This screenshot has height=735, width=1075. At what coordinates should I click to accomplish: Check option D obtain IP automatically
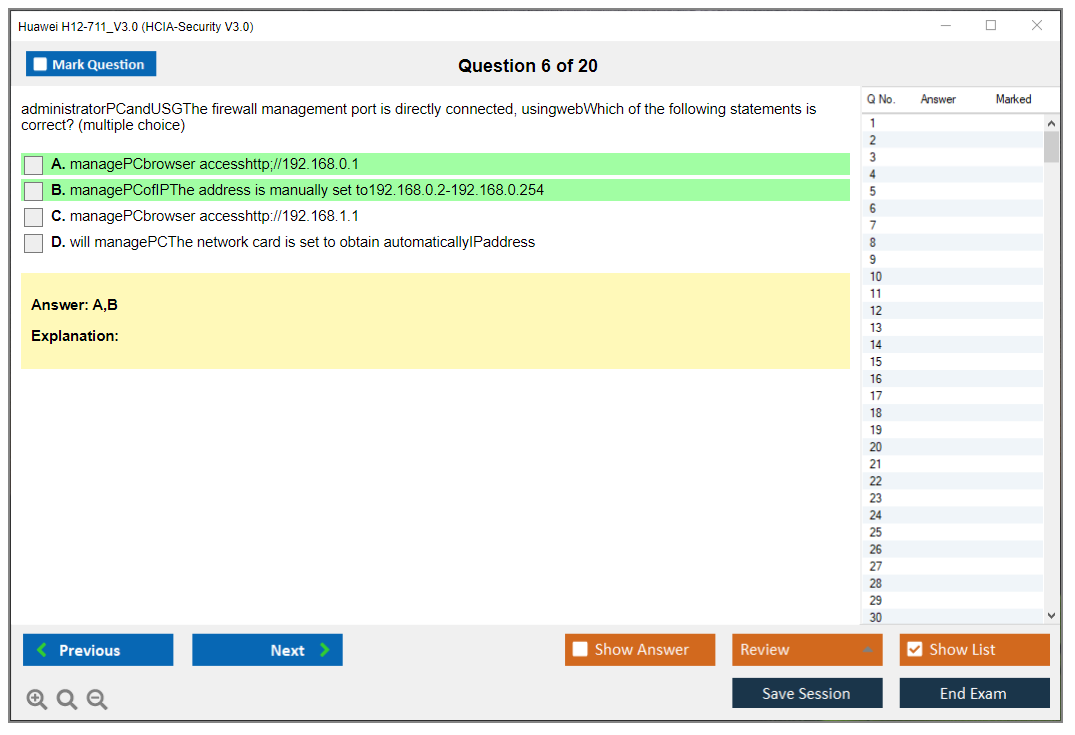click(34, 243)
